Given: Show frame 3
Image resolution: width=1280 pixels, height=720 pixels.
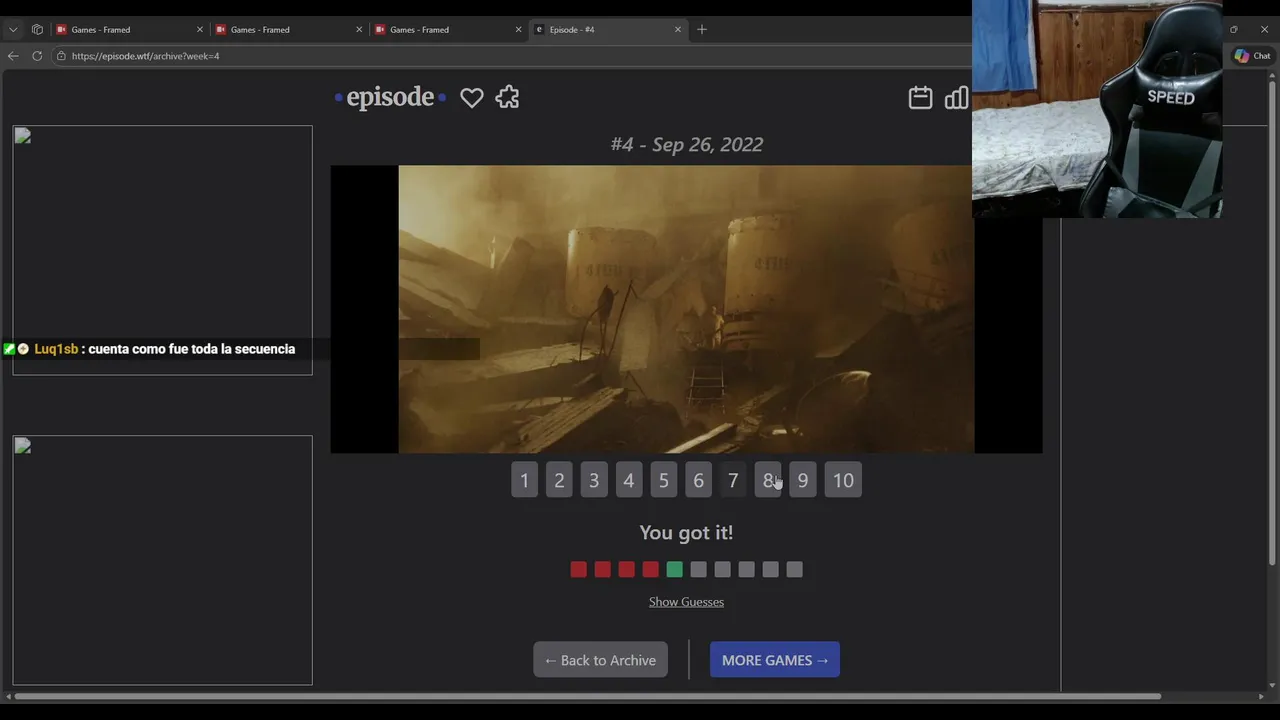Looking at the screenshot, I should [594, 480].
